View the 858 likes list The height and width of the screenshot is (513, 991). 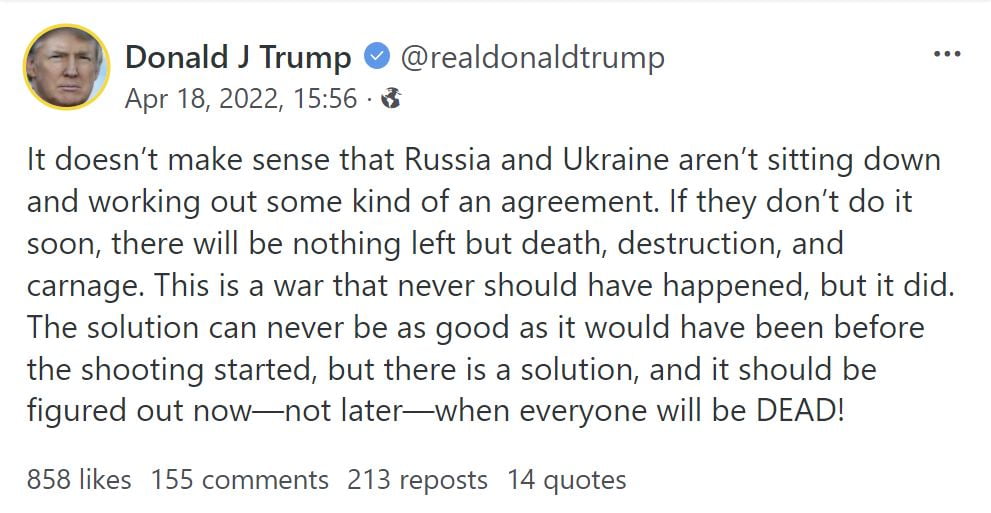click(x=79, y=480)
